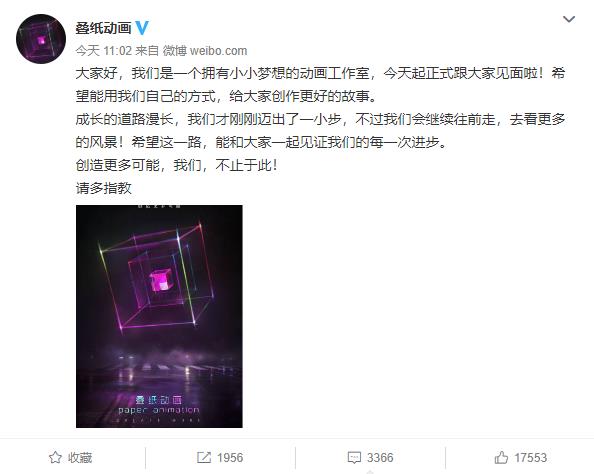The height and width of the screenshot is (474, 594).
Task: Click the line 创造更多可能，我们，不止于此
Action: (x=177, y=165)
